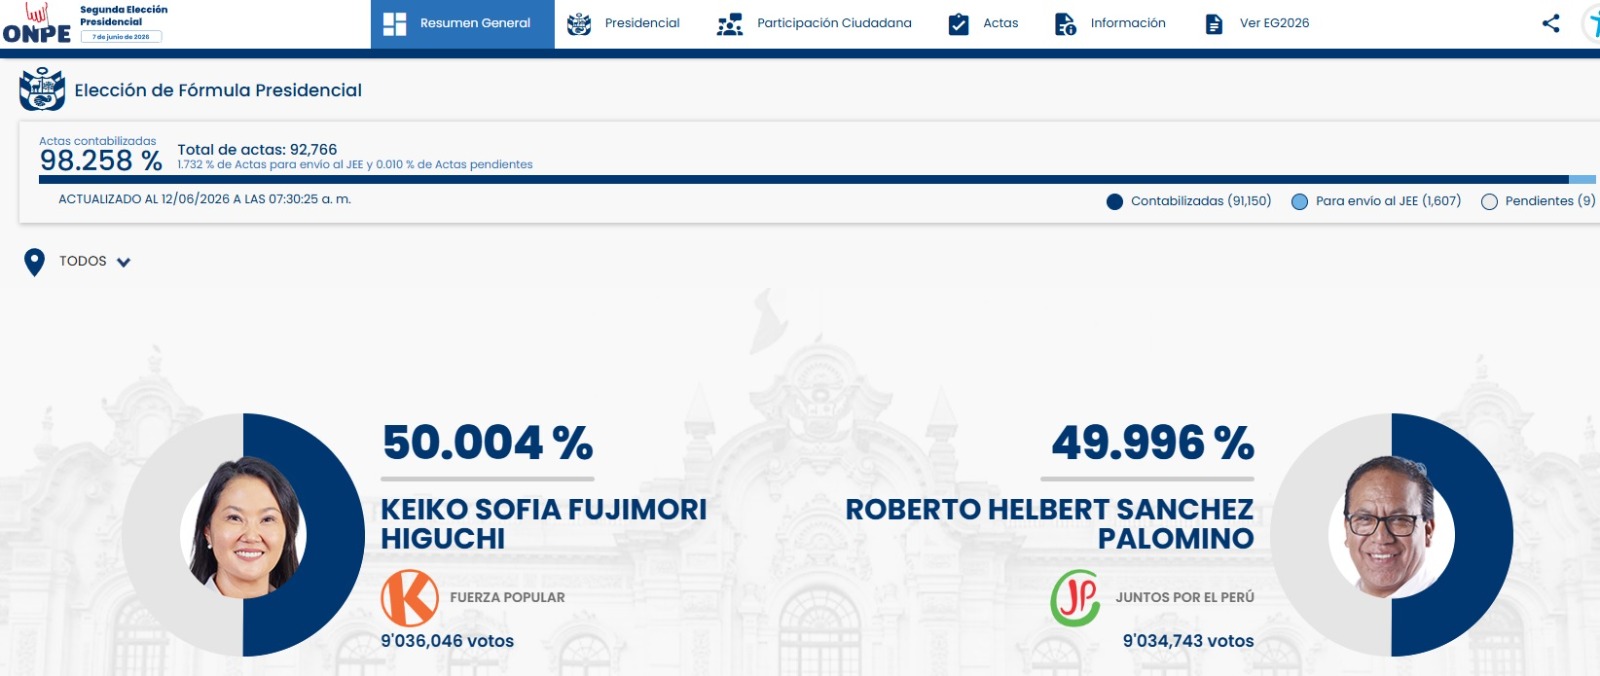
Task: Click the 50.004 % result
Action: (x=488, y=443)
